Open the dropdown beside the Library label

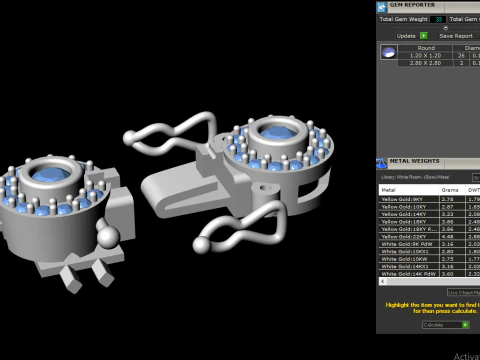pos(476,177)
